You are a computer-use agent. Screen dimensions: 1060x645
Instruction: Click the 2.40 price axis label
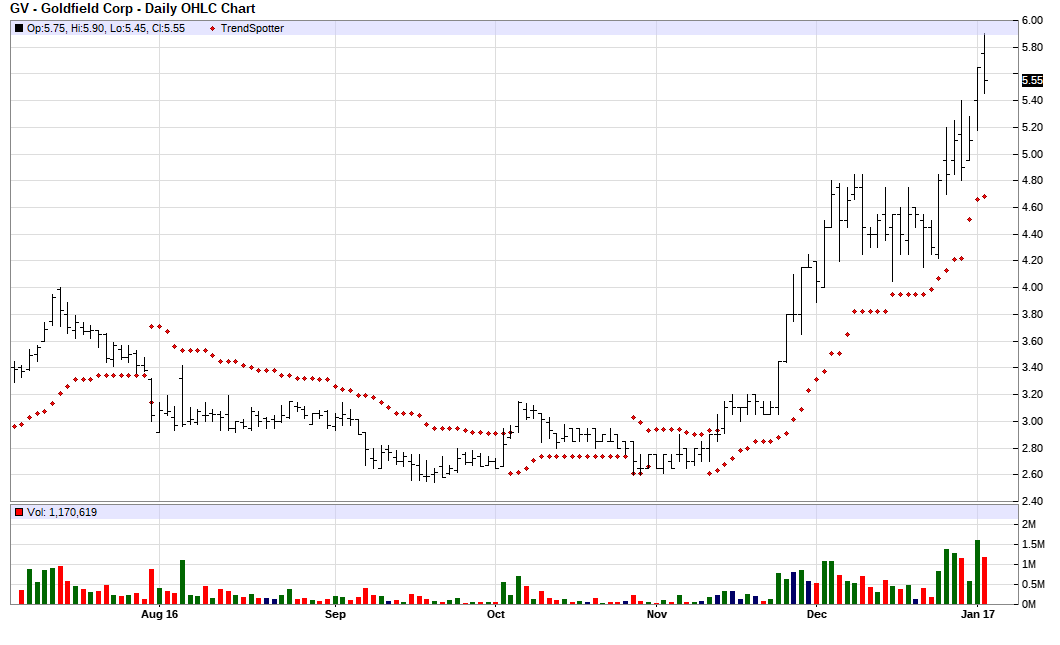coord(1032,502)
